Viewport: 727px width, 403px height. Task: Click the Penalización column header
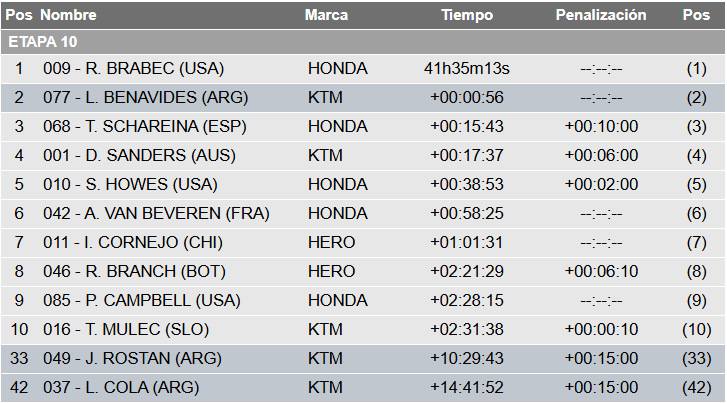click(x=601, y=16)
